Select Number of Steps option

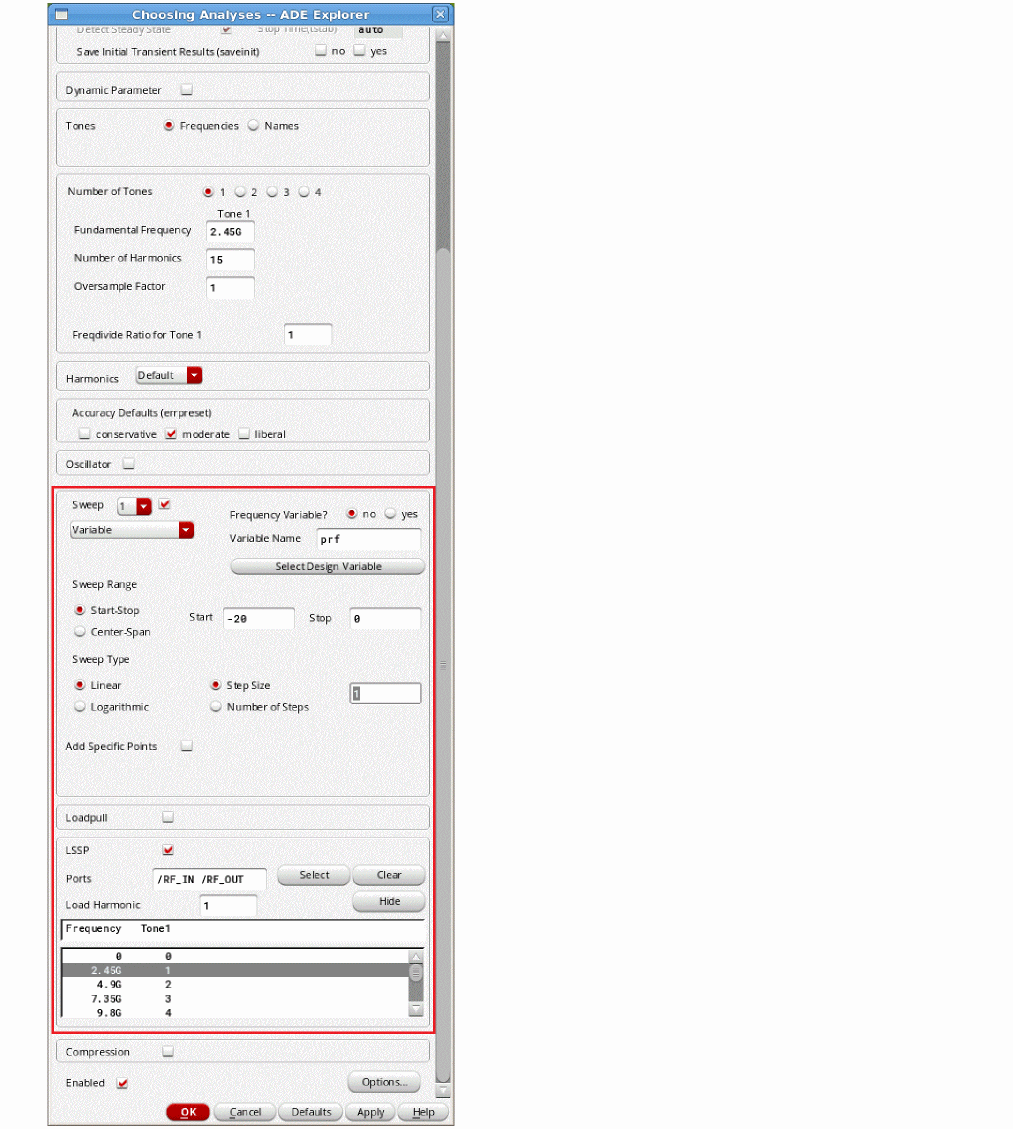point(215,706)
